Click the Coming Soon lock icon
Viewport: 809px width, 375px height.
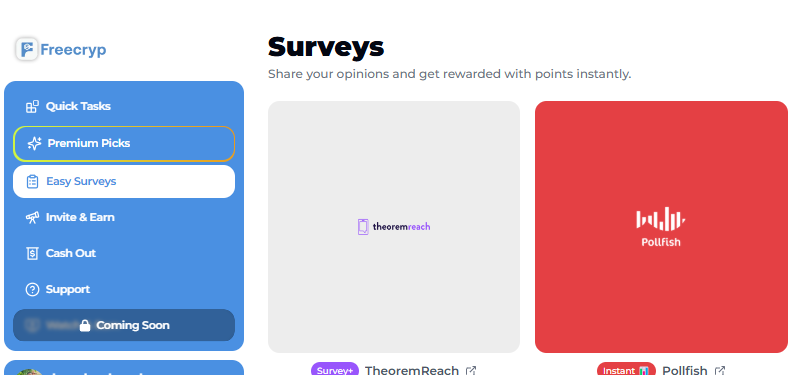coord(85,325)
